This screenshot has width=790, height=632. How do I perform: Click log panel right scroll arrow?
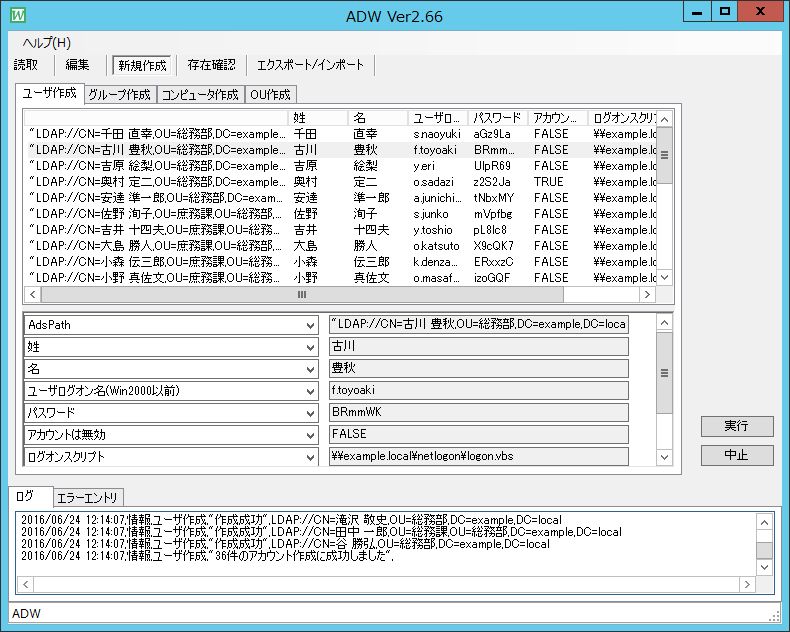point(747,585)
